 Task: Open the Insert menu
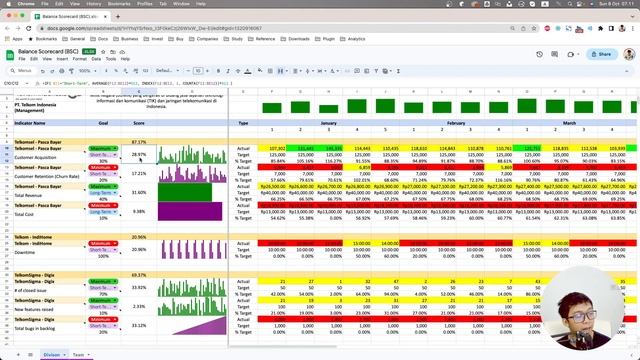62,59
